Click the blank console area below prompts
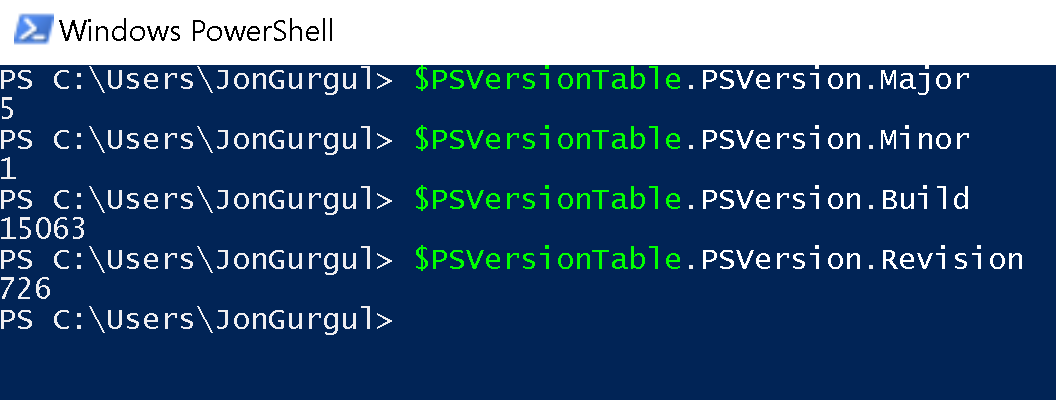This screenshot has width=1056, height=400. click(x=528, y=367)
